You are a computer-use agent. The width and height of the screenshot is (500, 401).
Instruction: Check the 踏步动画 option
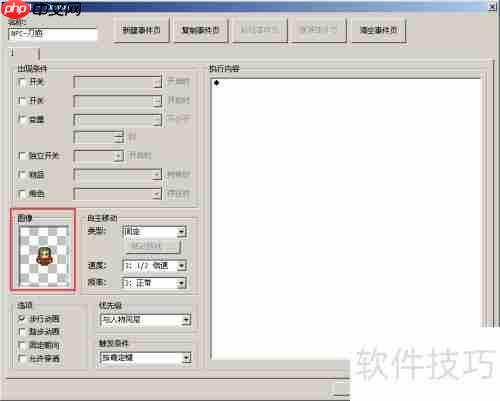click(x=22, y=332)
